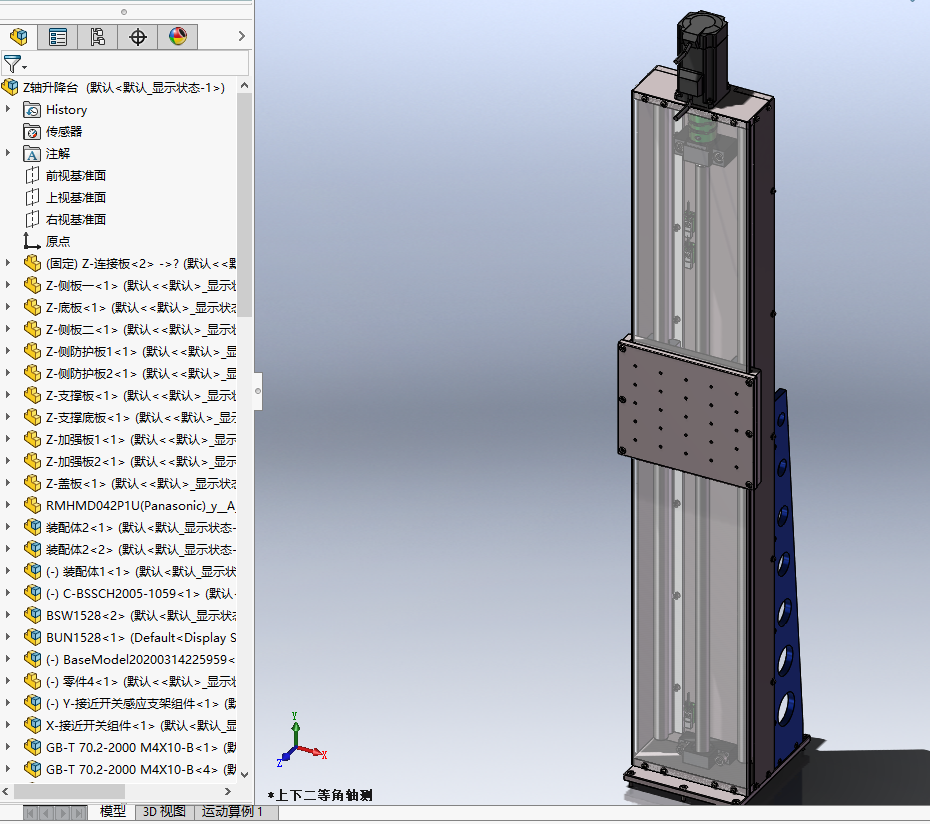Image resolution: width=930 pixels, height=824 pixels.
Task: Open the DimXpertManager crosshair tab
Action: 138,37
